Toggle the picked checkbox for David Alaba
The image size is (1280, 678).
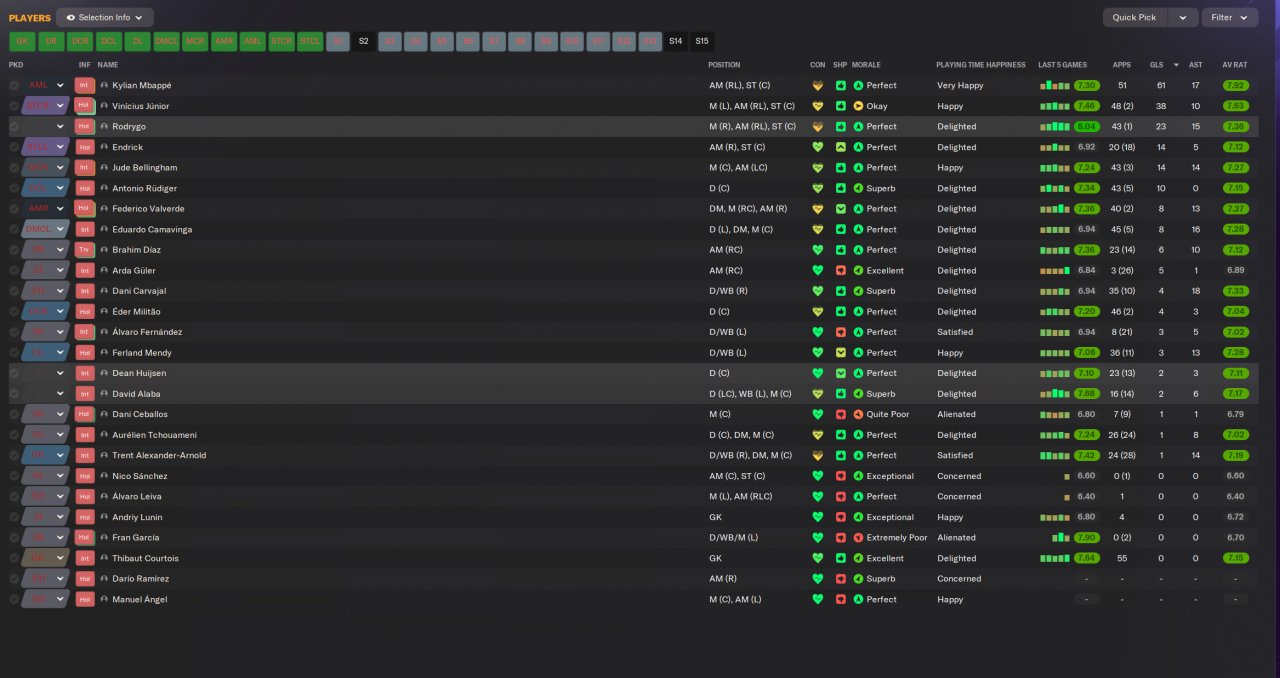click(14, 394)
